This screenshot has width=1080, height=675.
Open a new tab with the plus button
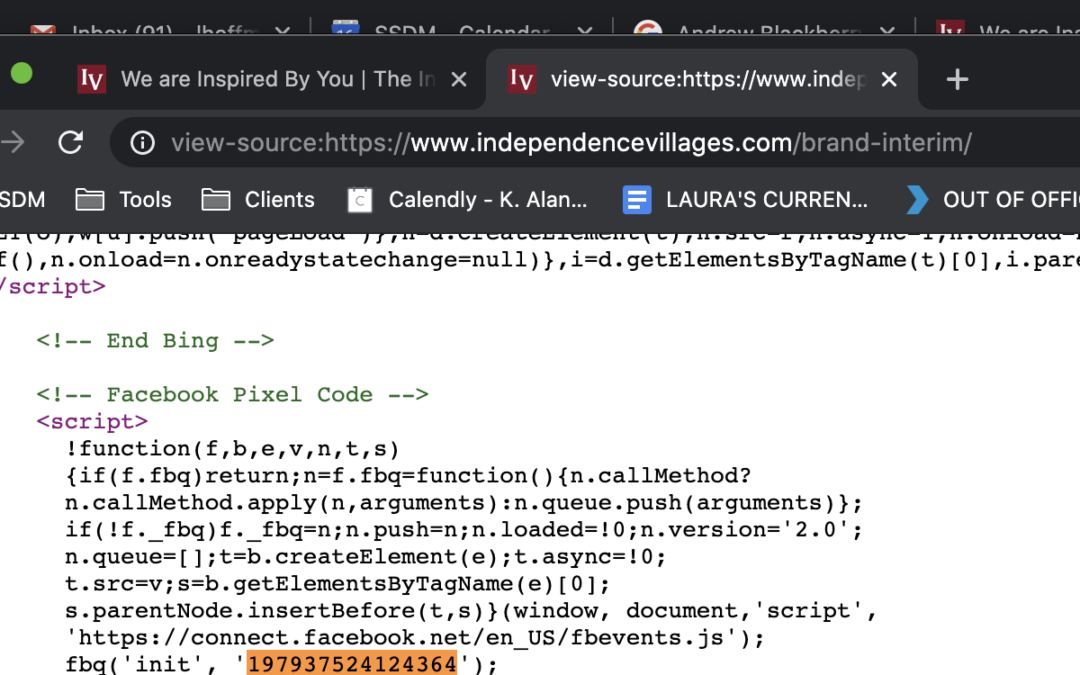tap(957, 79)
